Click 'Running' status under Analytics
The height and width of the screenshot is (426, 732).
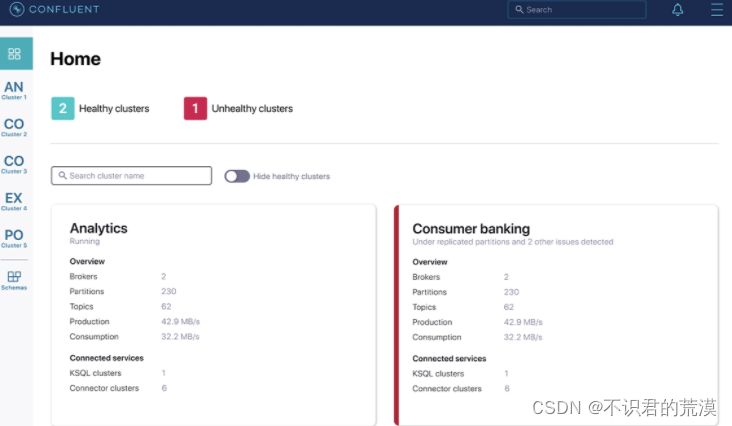pos(84,241)
